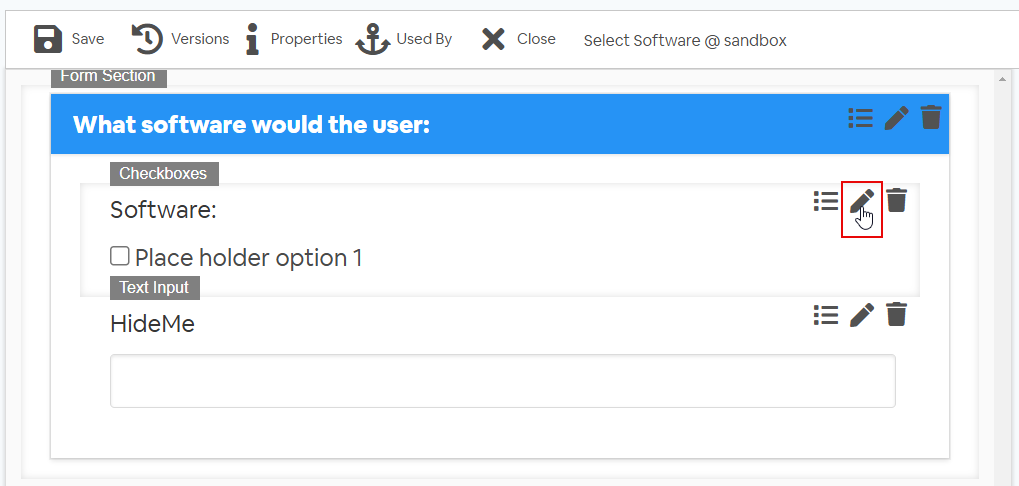Select the Text Input component tag

[x=155, y=287]
